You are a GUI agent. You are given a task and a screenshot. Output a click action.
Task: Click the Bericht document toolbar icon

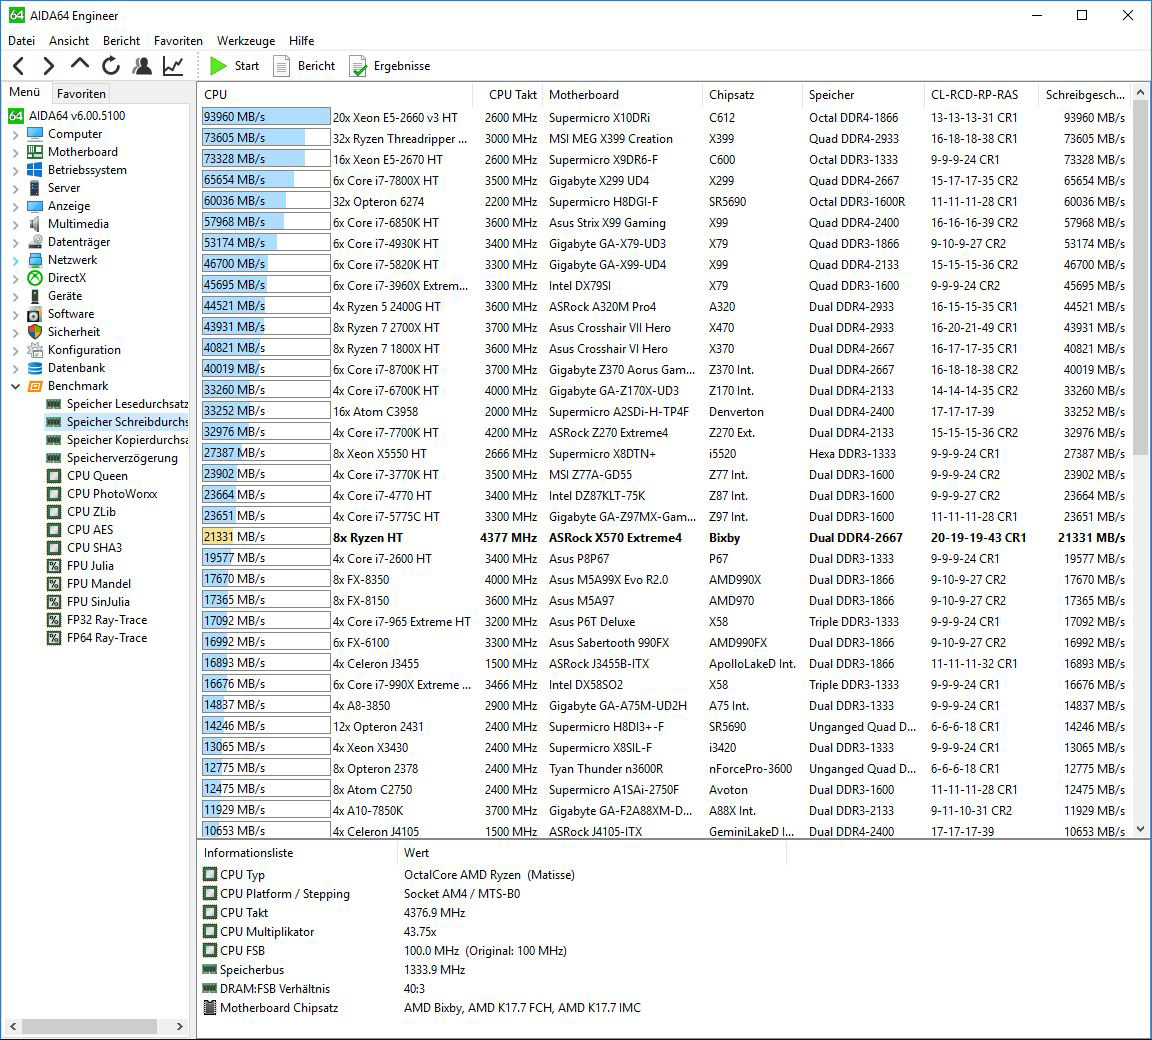[281, 66]
